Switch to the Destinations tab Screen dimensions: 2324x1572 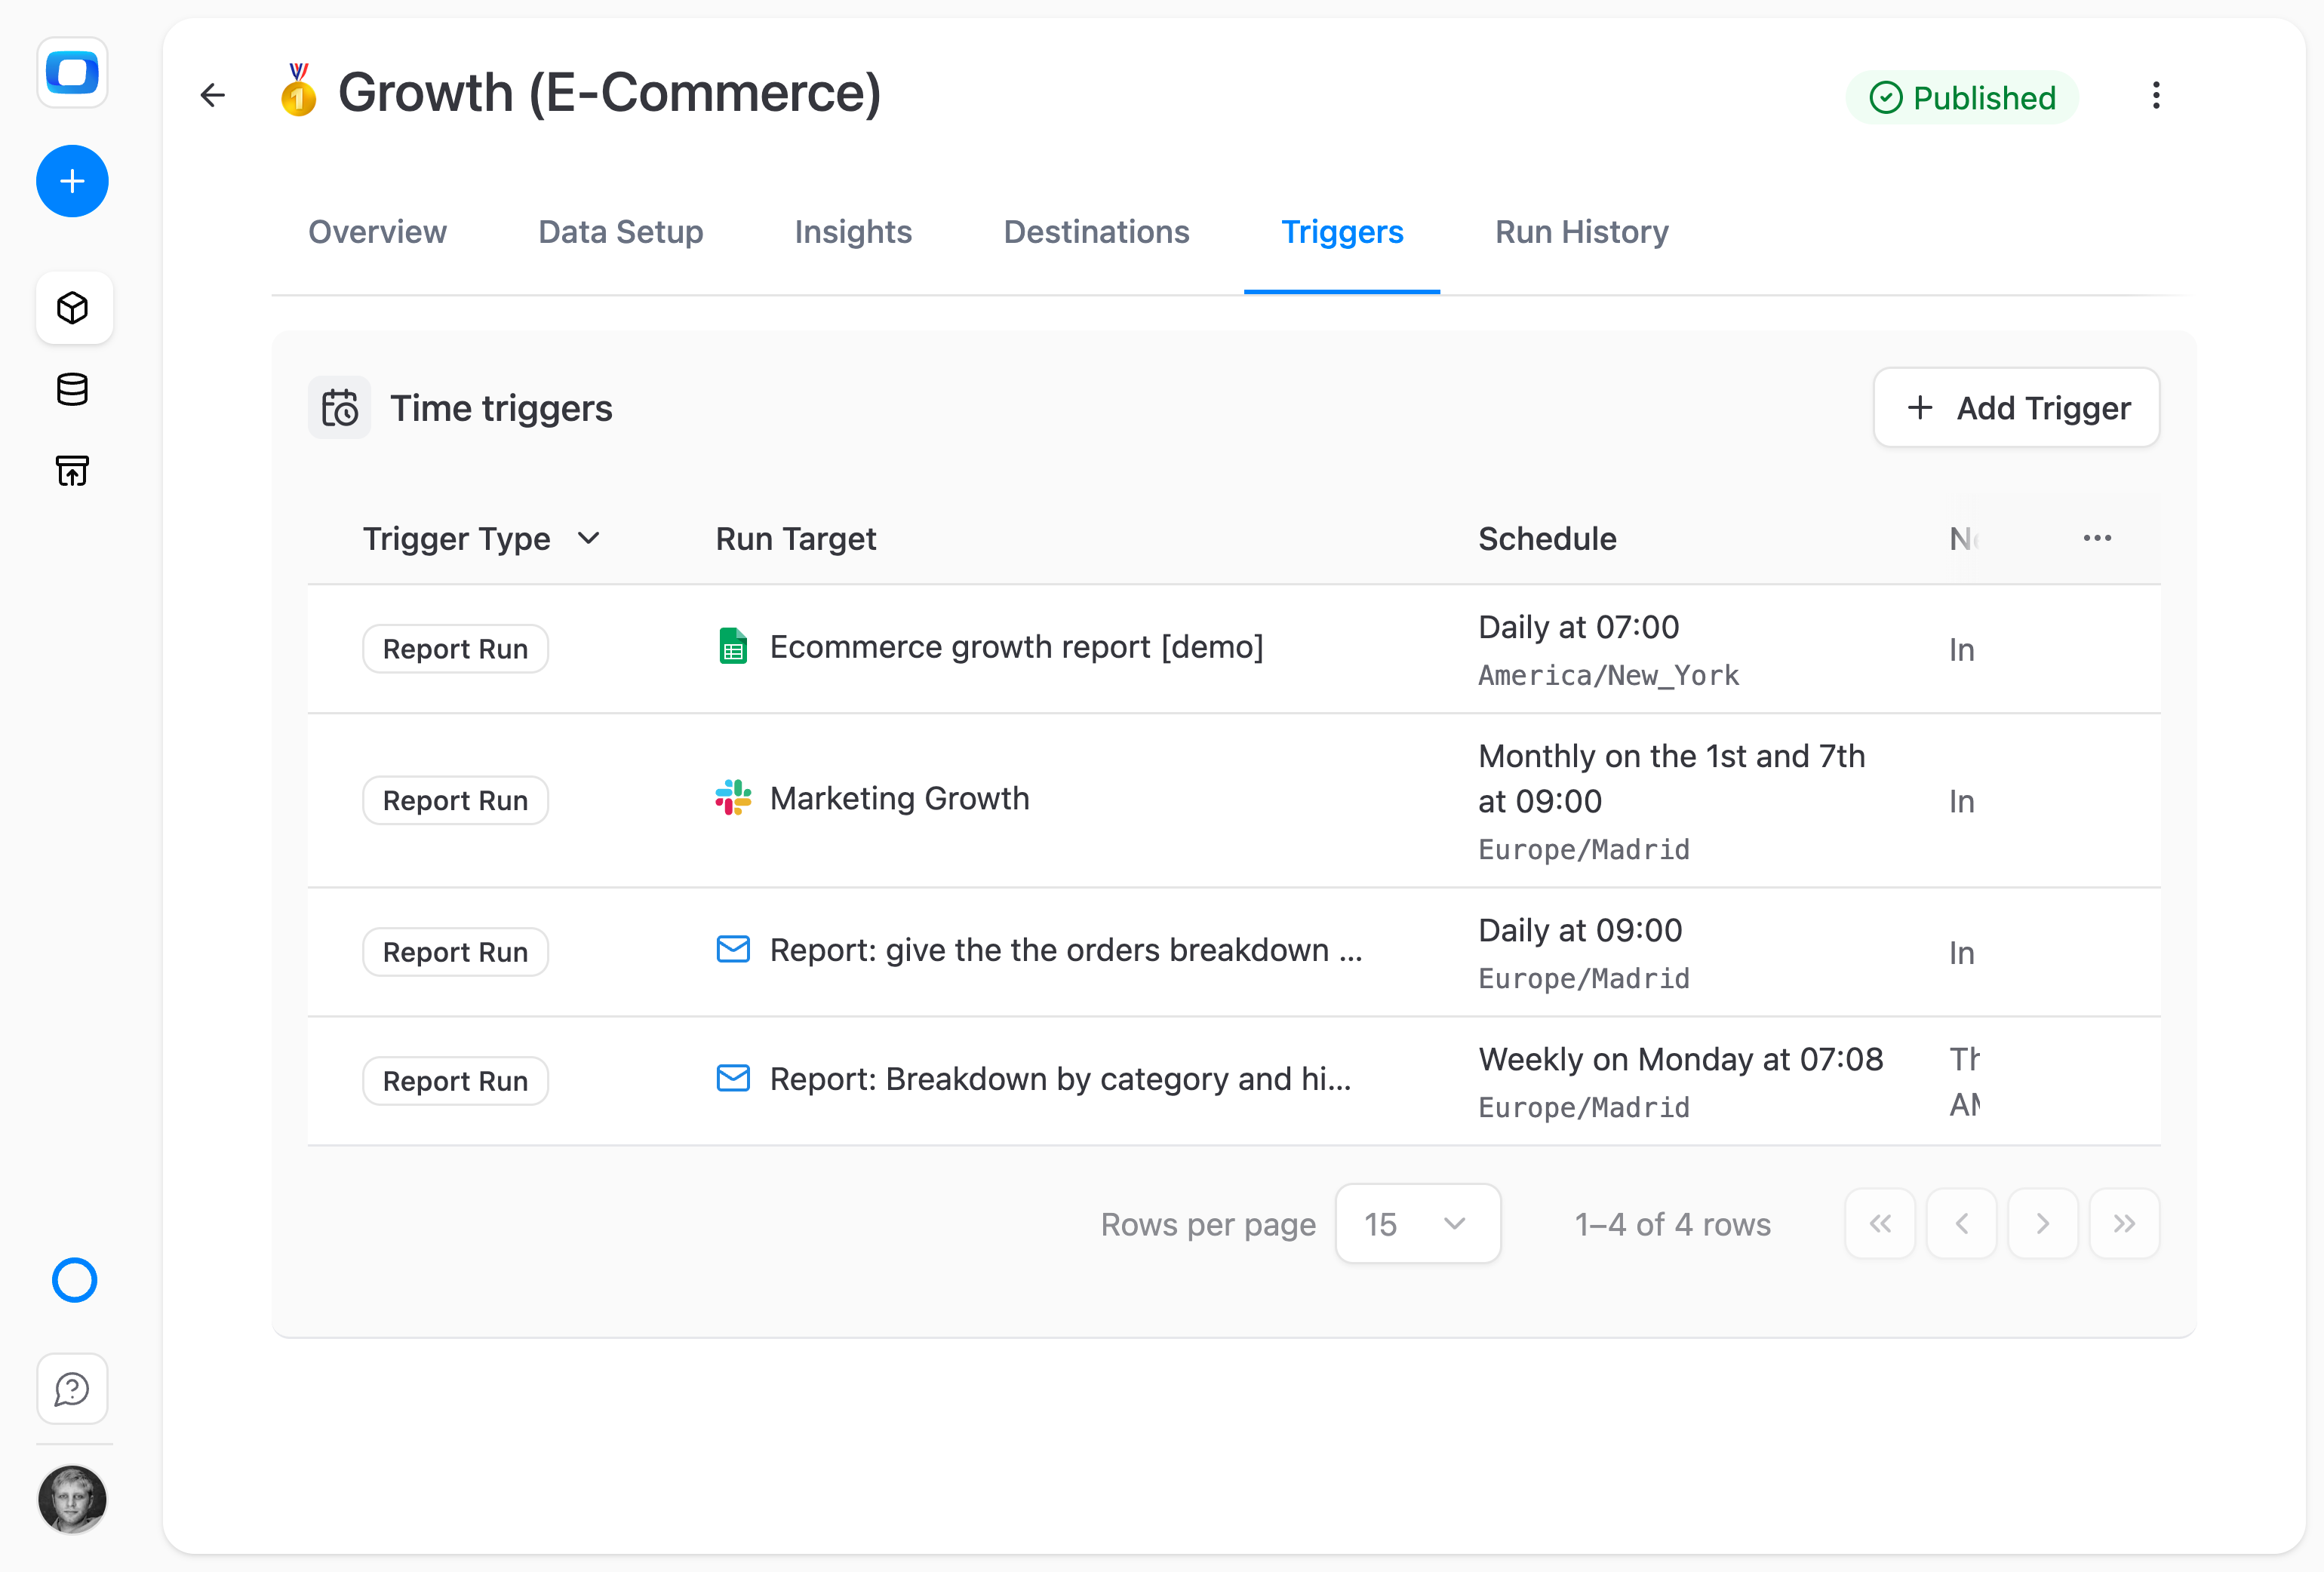(1096, 232)
